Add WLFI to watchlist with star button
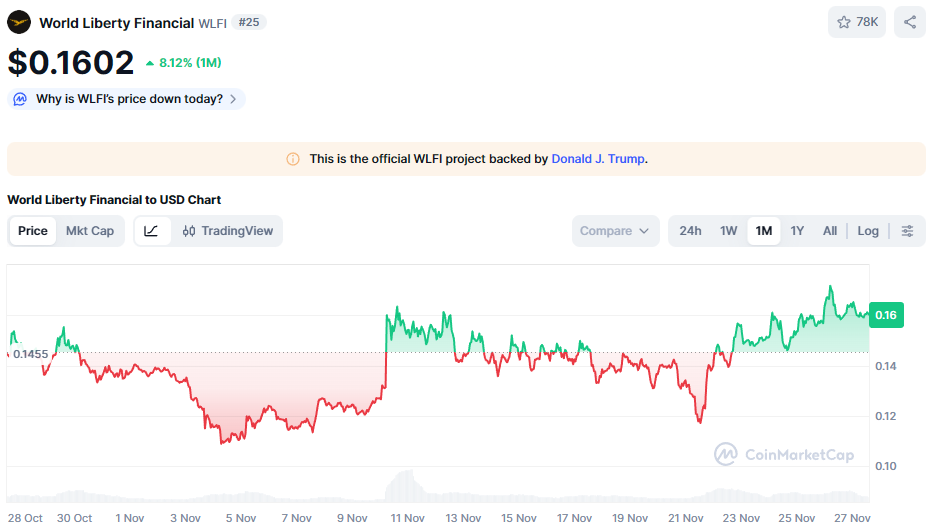The width and height of the screenshot is (930, 525). pos(857,22)
